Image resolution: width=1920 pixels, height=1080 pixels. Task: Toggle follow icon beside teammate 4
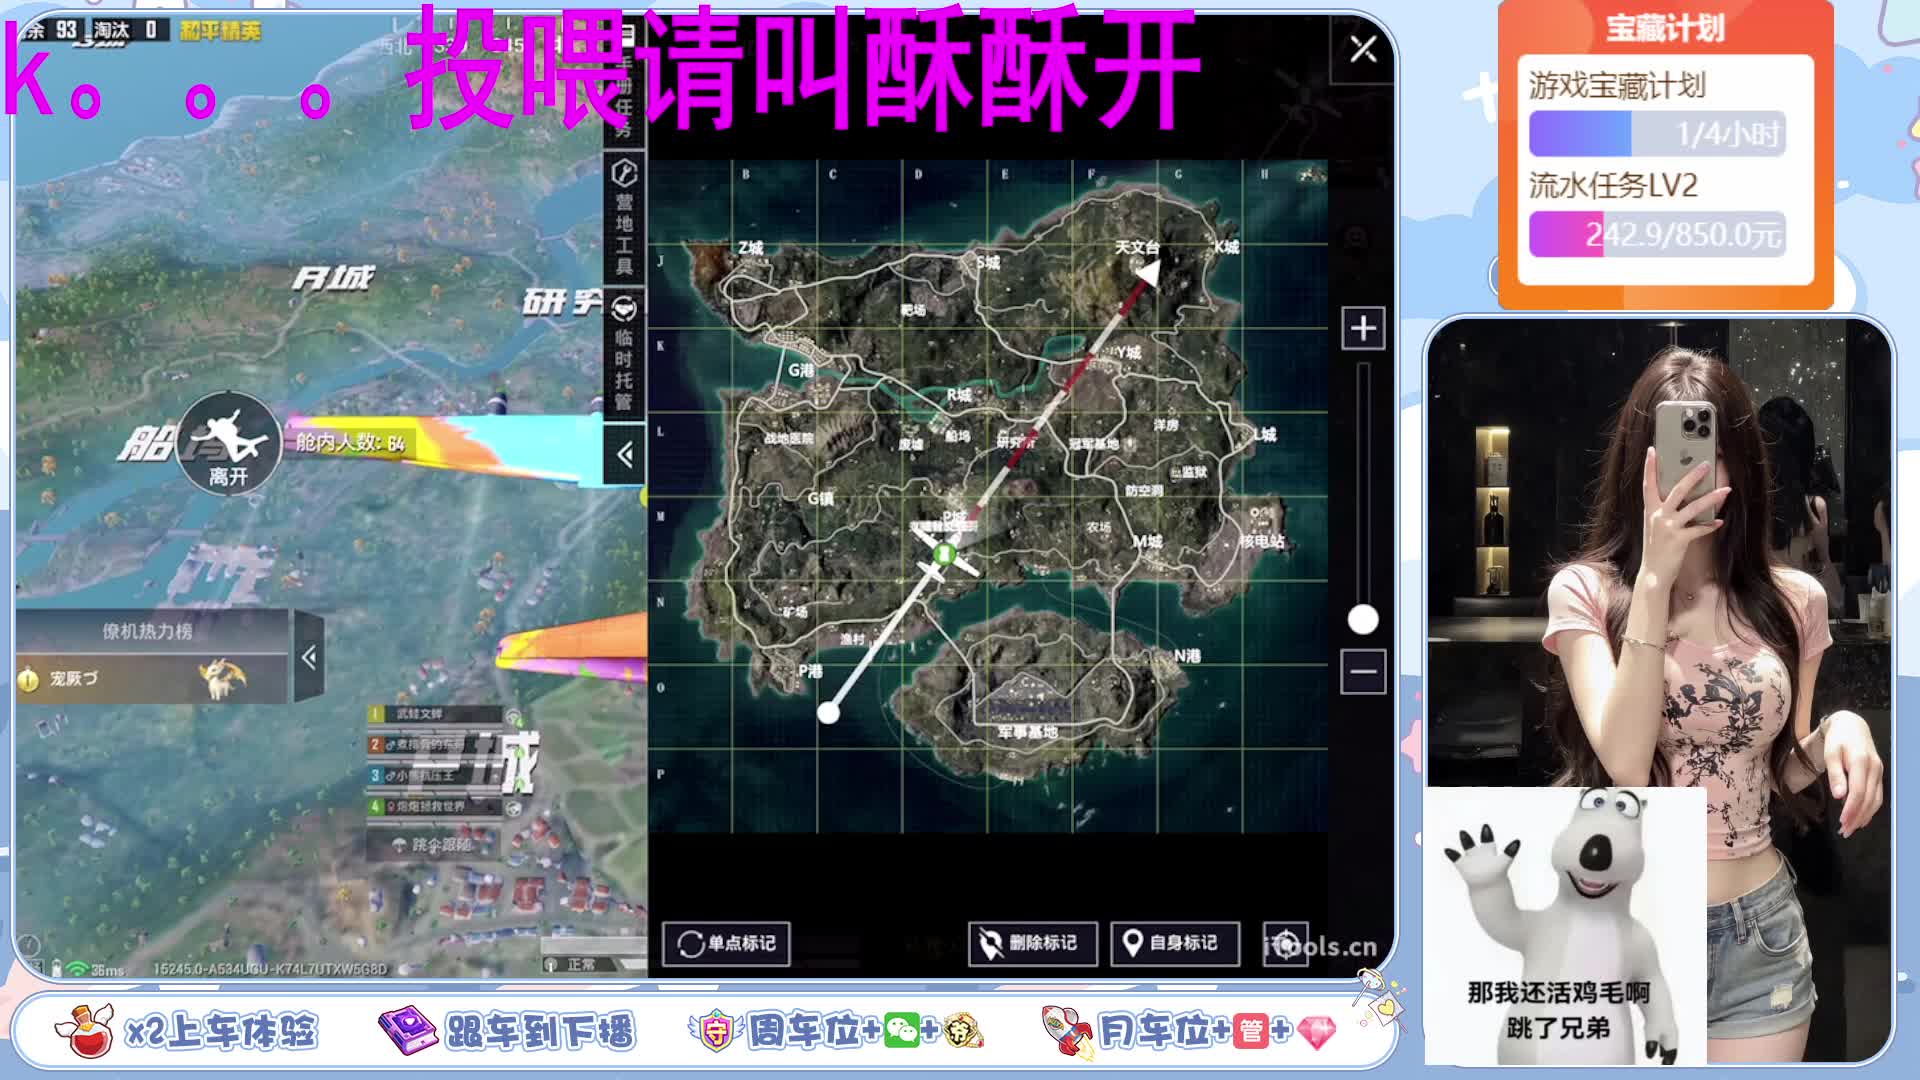click(x=514, y=806)
